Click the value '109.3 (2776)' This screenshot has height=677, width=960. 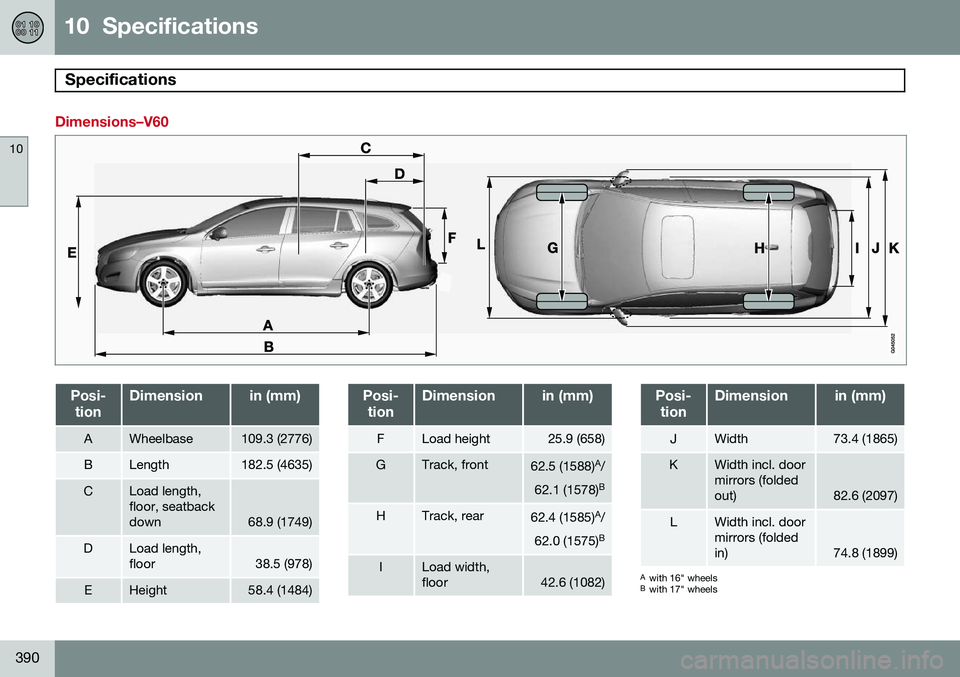click(276, 439)
